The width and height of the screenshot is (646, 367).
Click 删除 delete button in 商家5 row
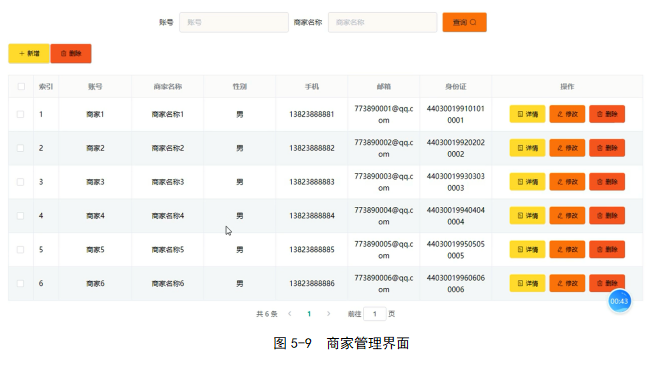click(x=607, y=249)
